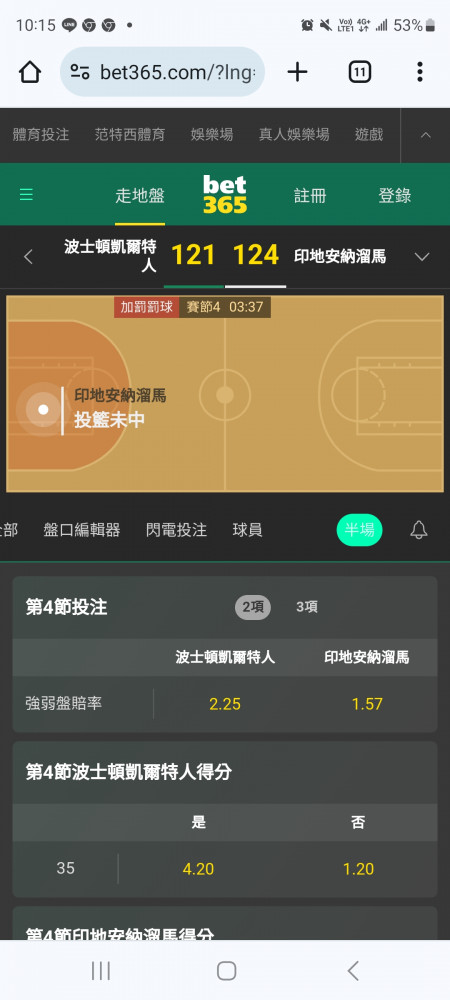Toggle the 半場 pill button

(359, 530)
